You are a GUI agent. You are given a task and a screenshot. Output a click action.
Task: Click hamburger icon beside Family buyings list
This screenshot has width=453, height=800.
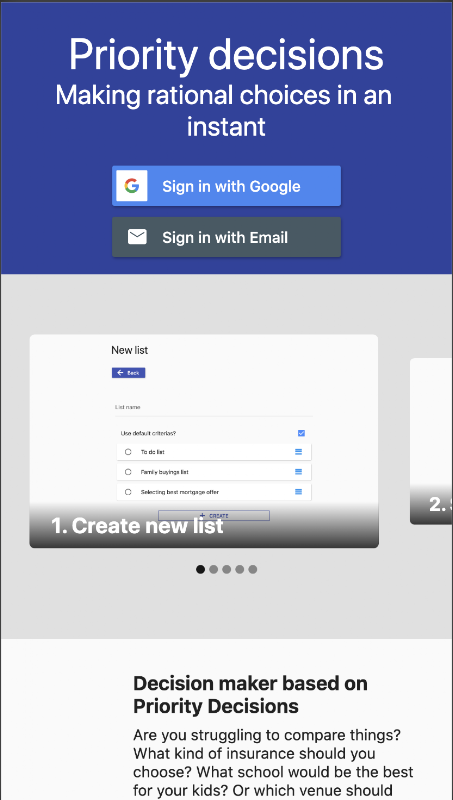tap(298, 472)
